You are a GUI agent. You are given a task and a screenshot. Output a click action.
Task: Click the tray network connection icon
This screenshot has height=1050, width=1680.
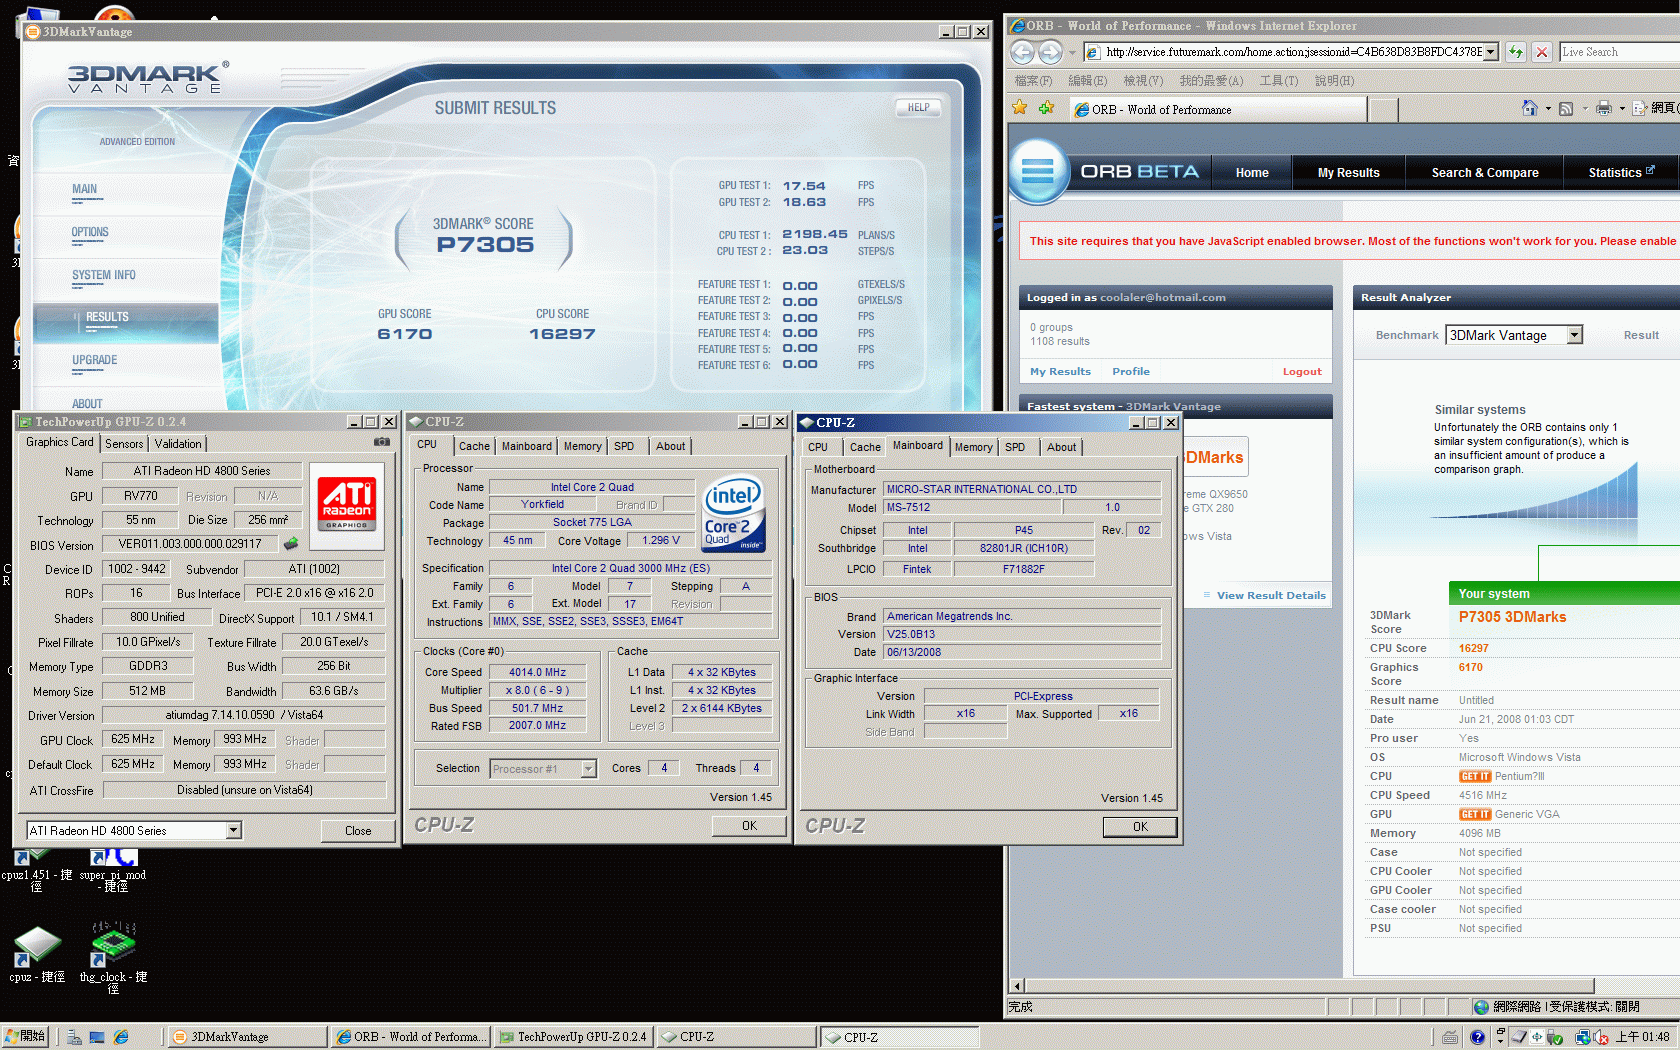(1583, 1037)
